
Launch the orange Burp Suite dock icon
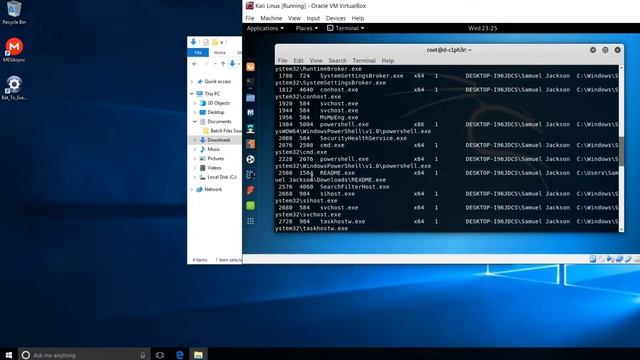coord(251,144)
